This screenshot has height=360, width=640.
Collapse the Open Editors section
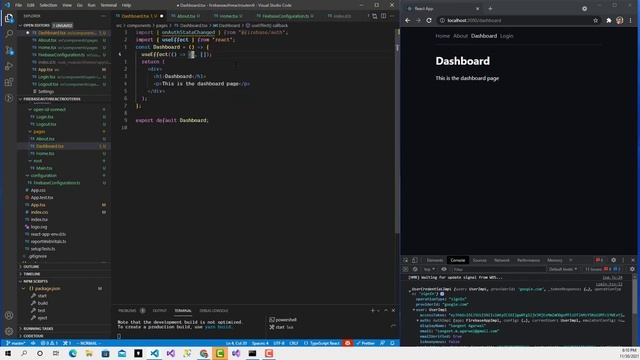click(x=63, y=25)
